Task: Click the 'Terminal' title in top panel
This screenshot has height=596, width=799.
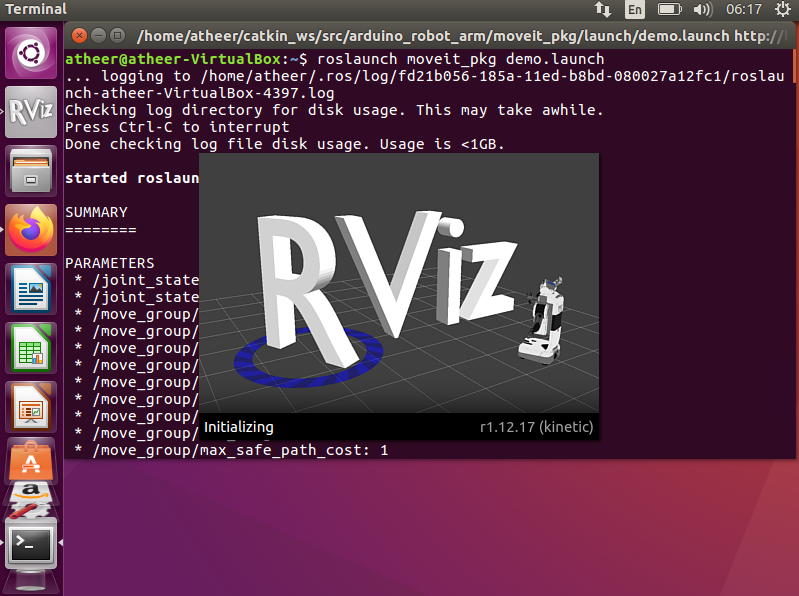Action: point(36,9)
